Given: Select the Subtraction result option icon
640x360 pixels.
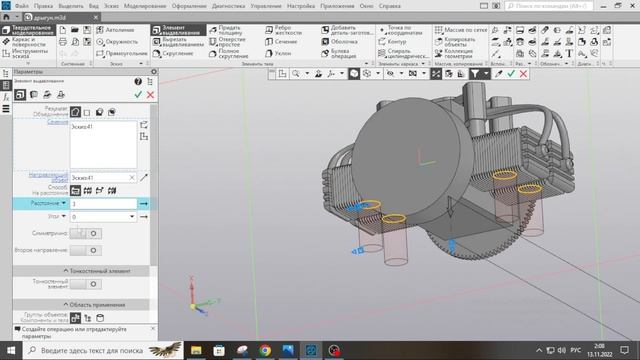Looking at the screenshot, I should [99, 112].
